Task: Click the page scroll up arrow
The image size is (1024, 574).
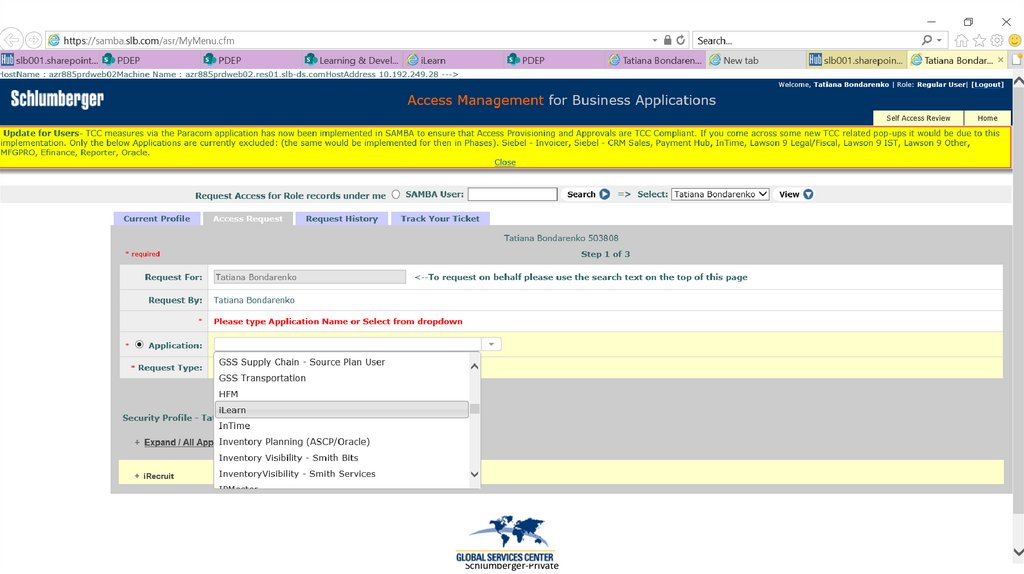Action: point(1018,82)
